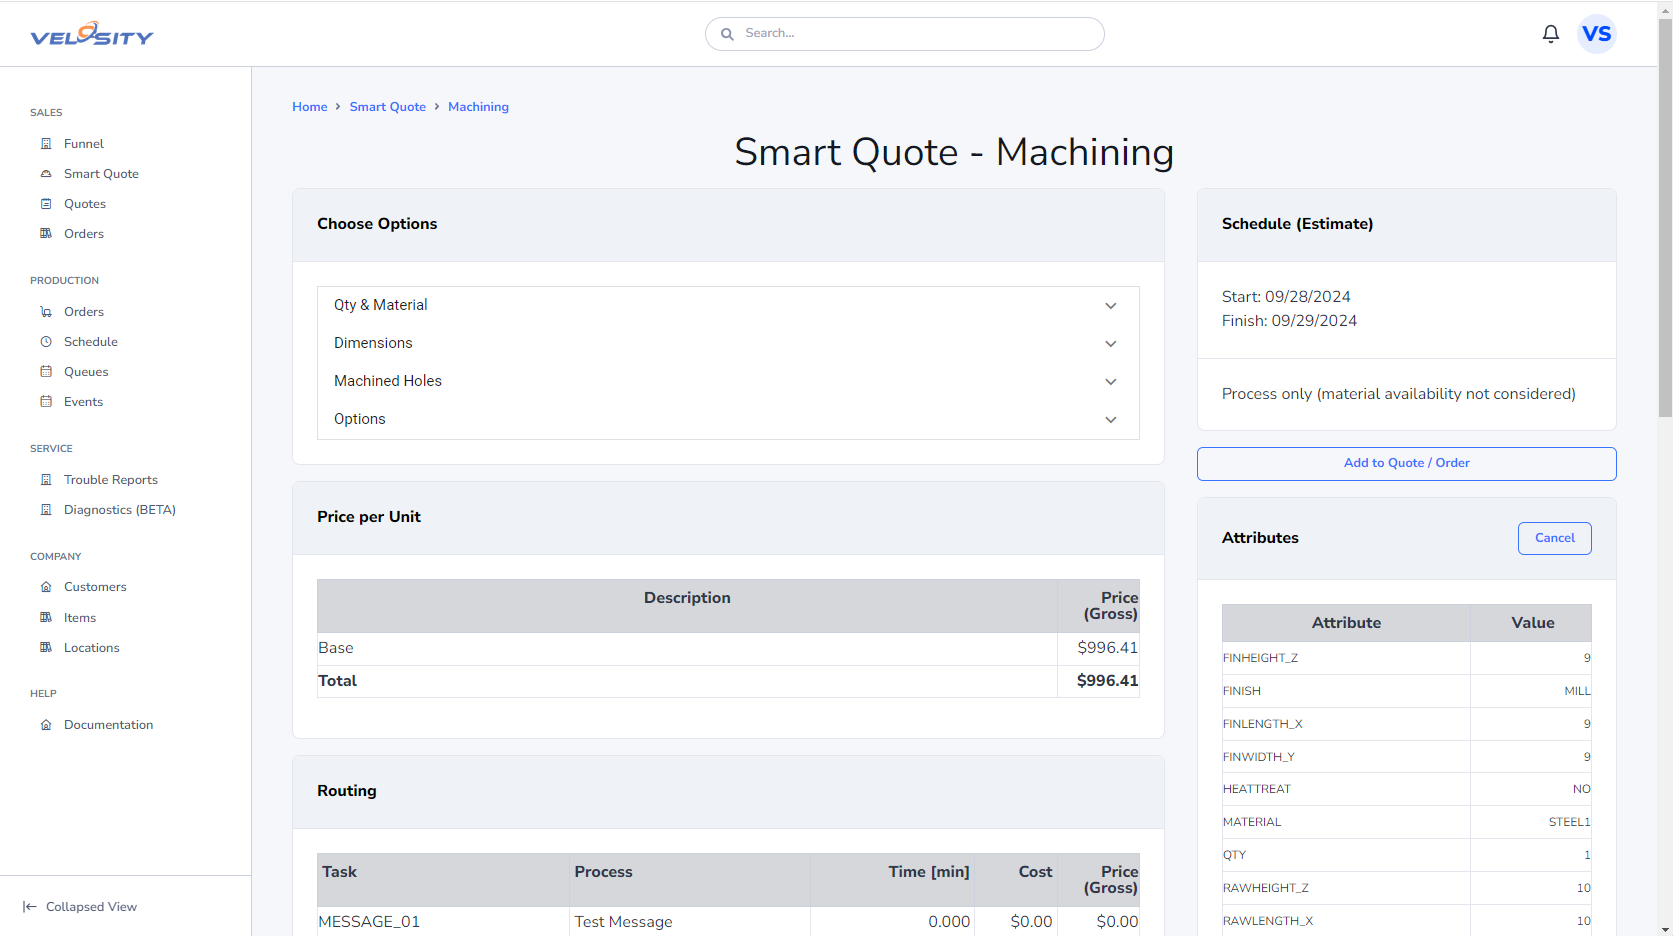
Task: Click the Customers icon in sidebar
Action: (x=46, y=587)
